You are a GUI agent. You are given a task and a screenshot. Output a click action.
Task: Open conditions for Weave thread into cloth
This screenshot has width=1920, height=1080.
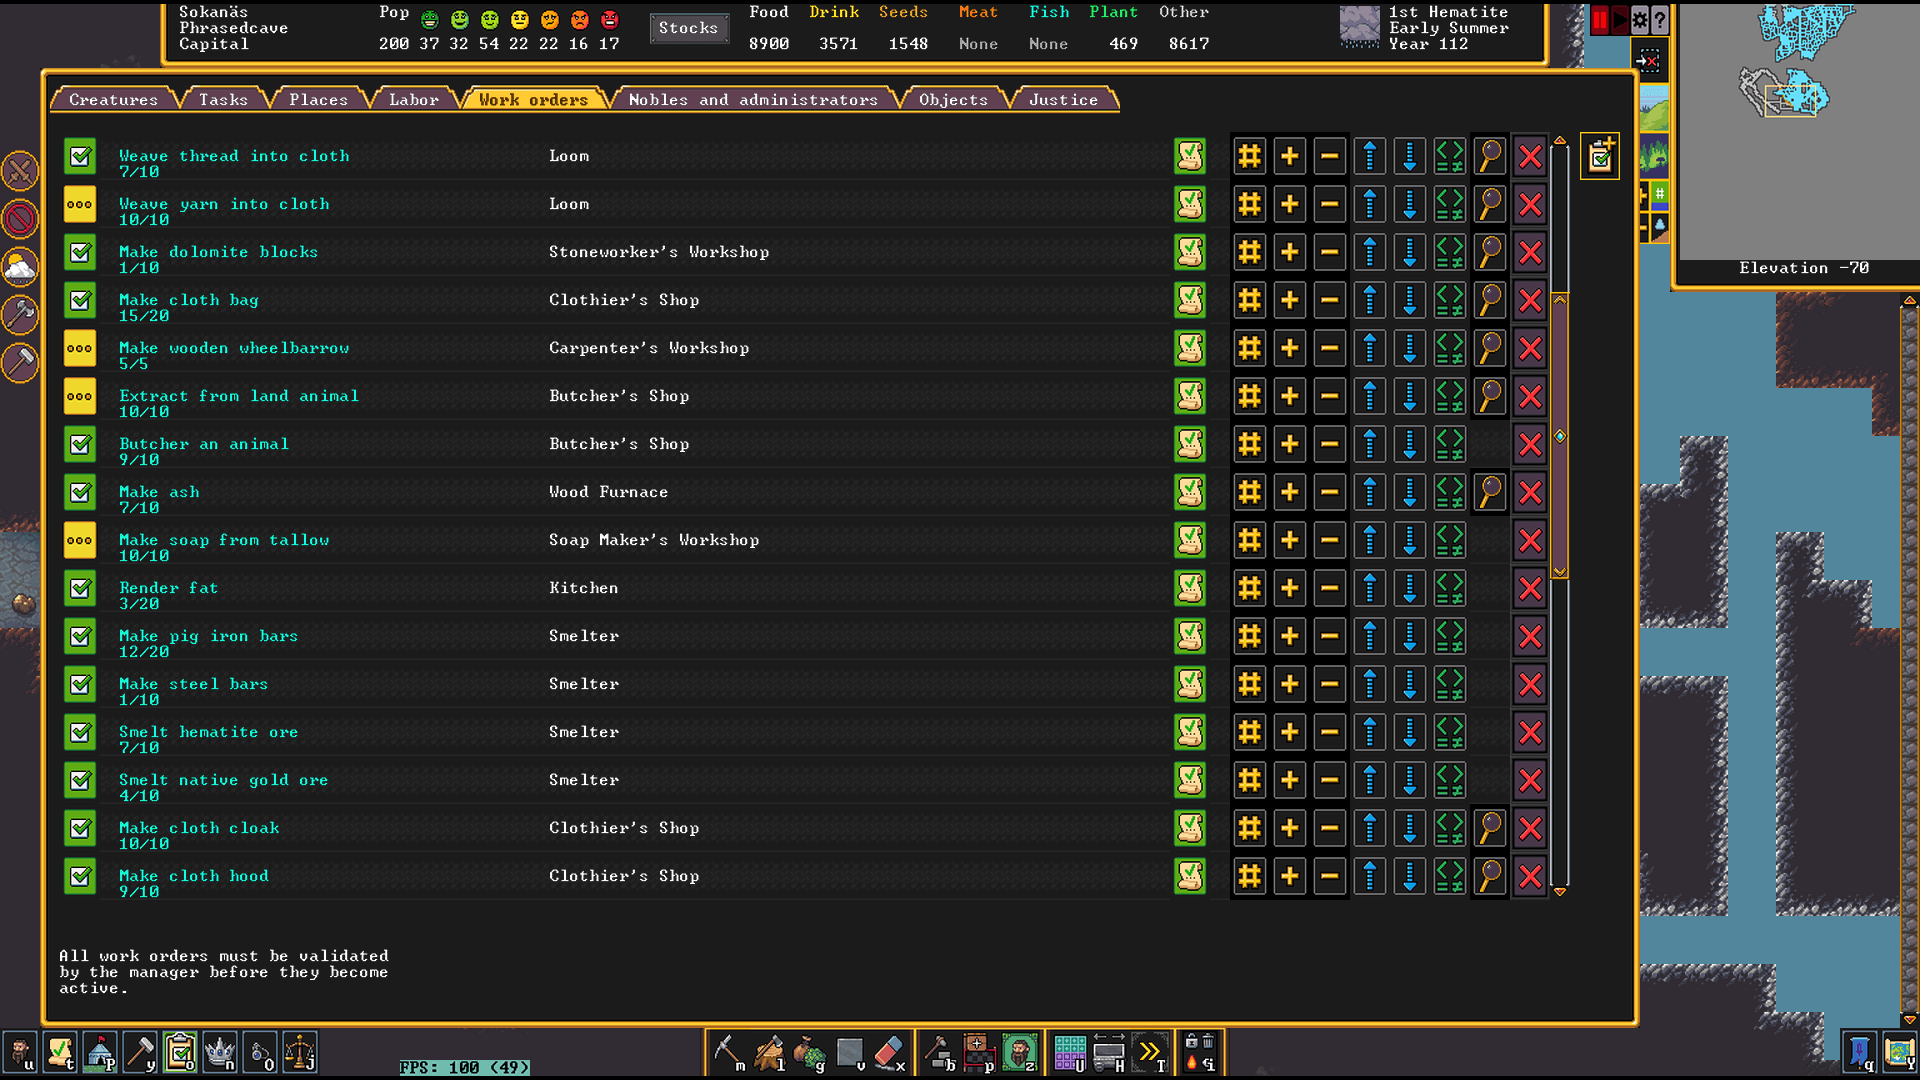pyautogui.click(x=1449, y=156)
